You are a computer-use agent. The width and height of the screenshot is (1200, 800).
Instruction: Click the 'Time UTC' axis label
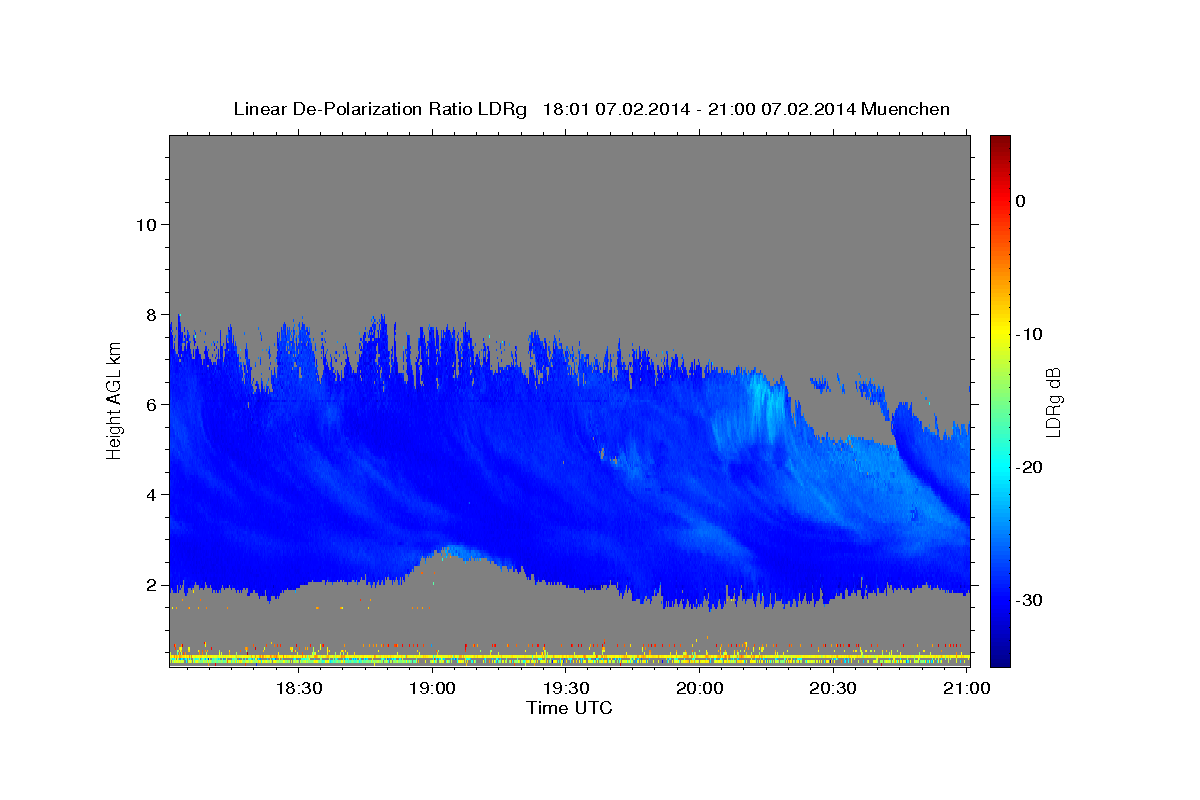[x=569, y=708]
